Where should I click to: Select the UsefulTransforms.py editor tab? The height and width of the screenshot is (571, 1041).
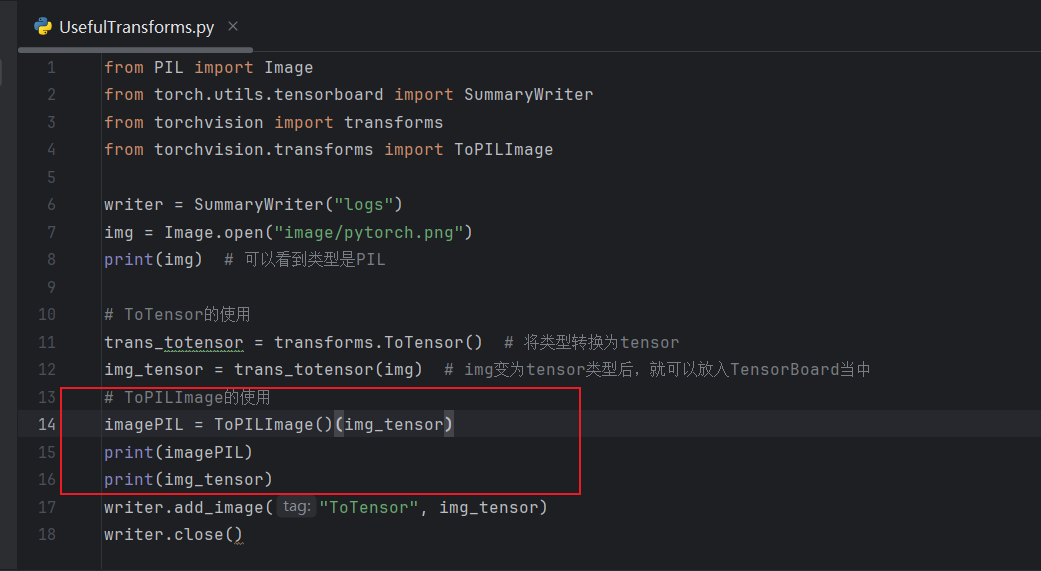(135, 27)
